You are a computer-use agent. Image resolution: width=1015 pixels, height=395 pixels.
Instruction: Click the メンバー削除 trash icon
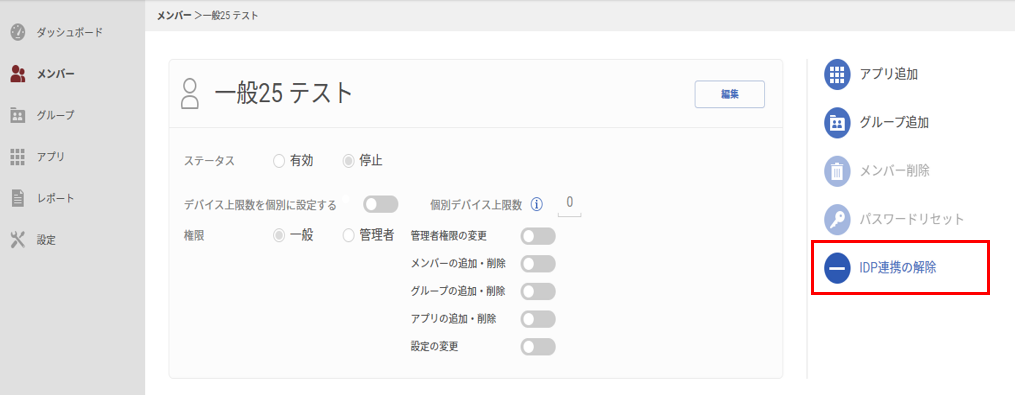(836, 172)
